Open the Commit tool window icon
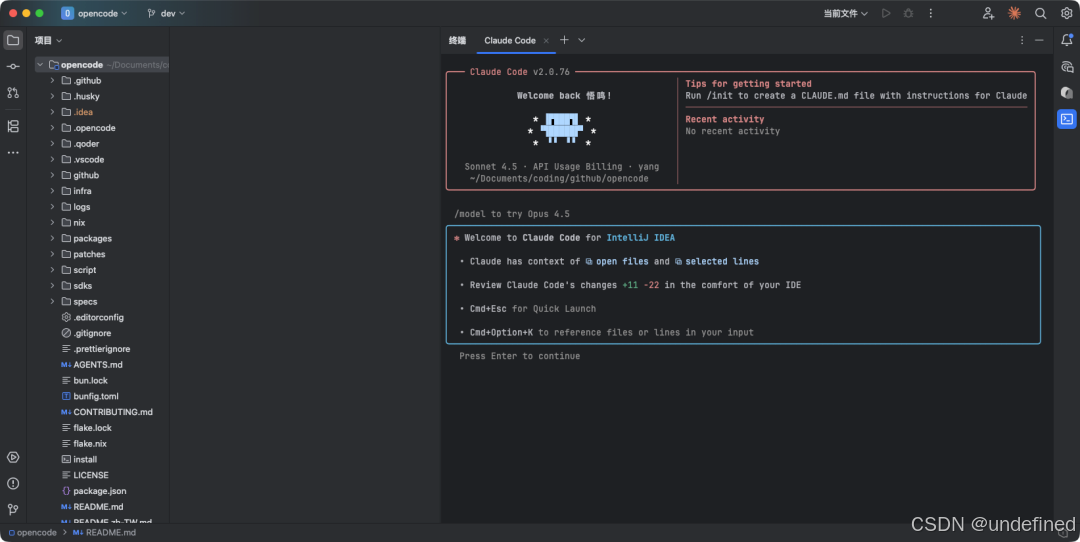Viewport: 1080px width, 542px height. (x=13, y=66)
